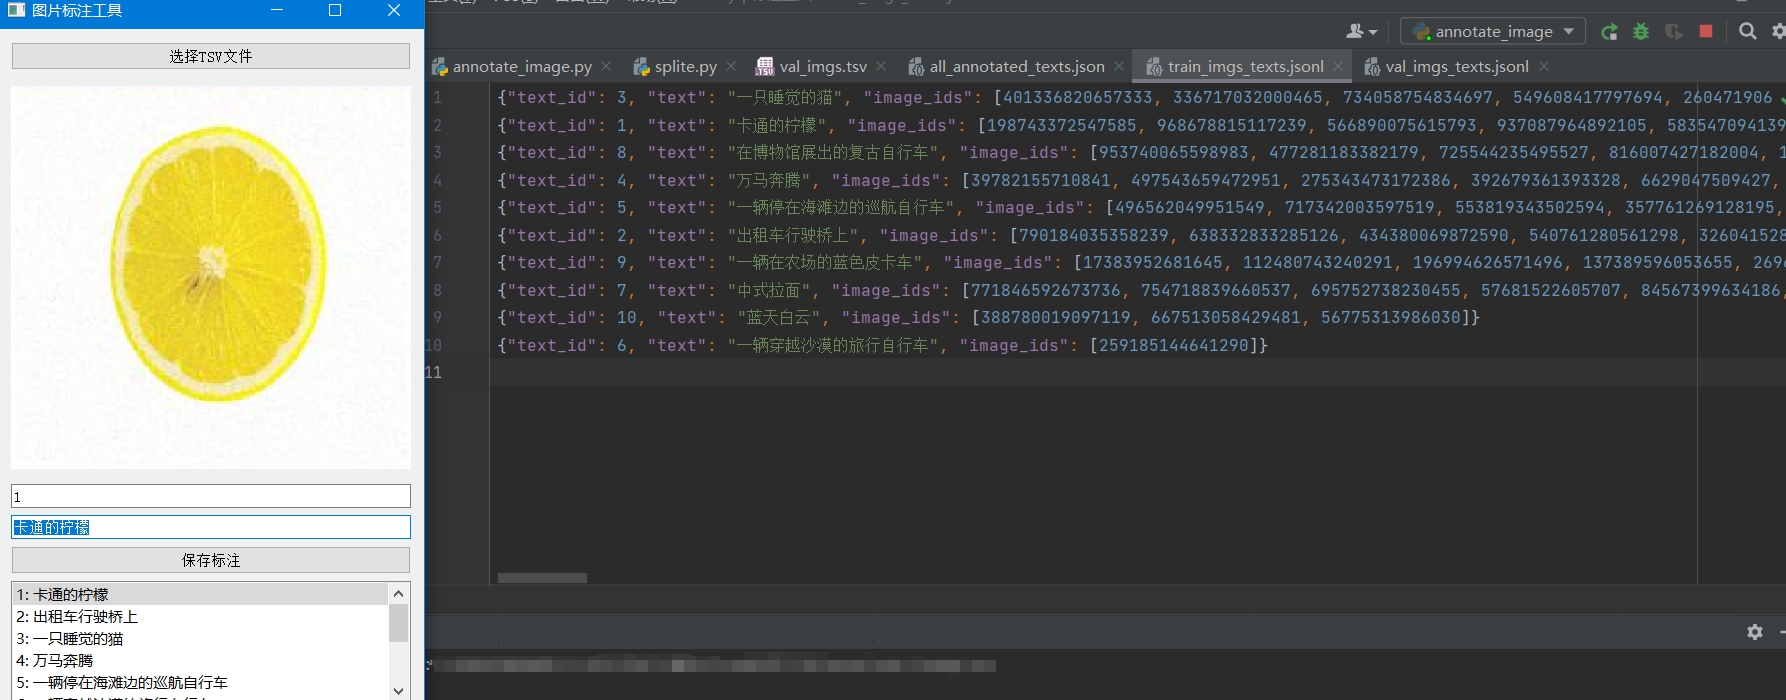1786x700 pixels.
Task: Click the 保存标注 save button
Action: [x=211, y=560]
